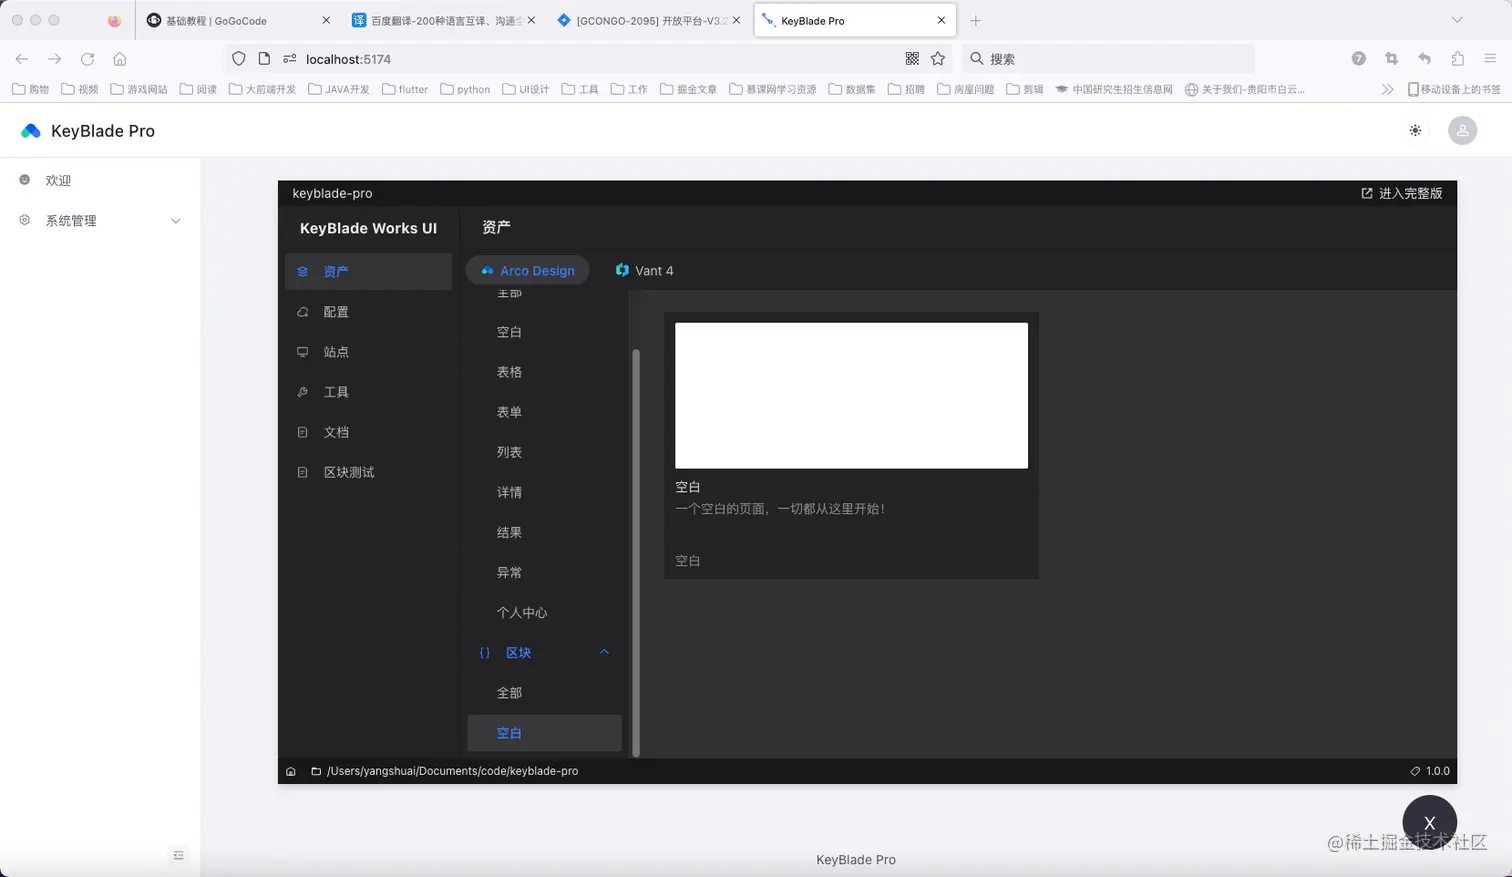Open the 移动设备上的书签 folder
1512x877 pixels.
[1454, 89]
